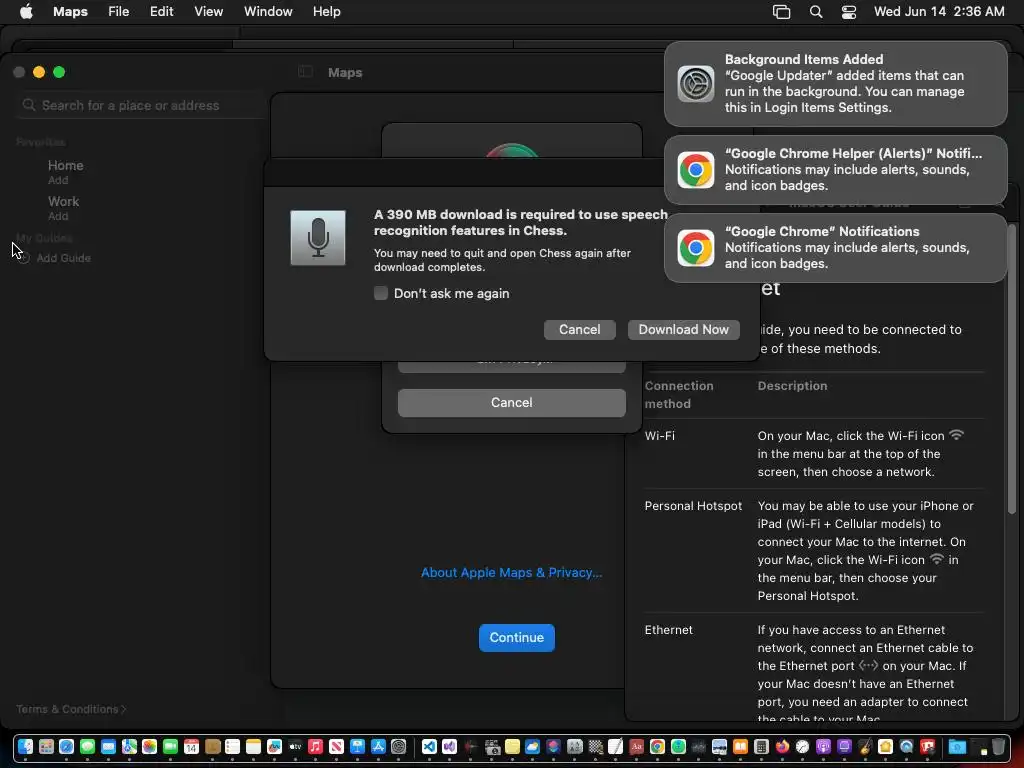Click the speech recognition microphone icon
Screen dimensions: 1024x768
(x=318, y=238)
